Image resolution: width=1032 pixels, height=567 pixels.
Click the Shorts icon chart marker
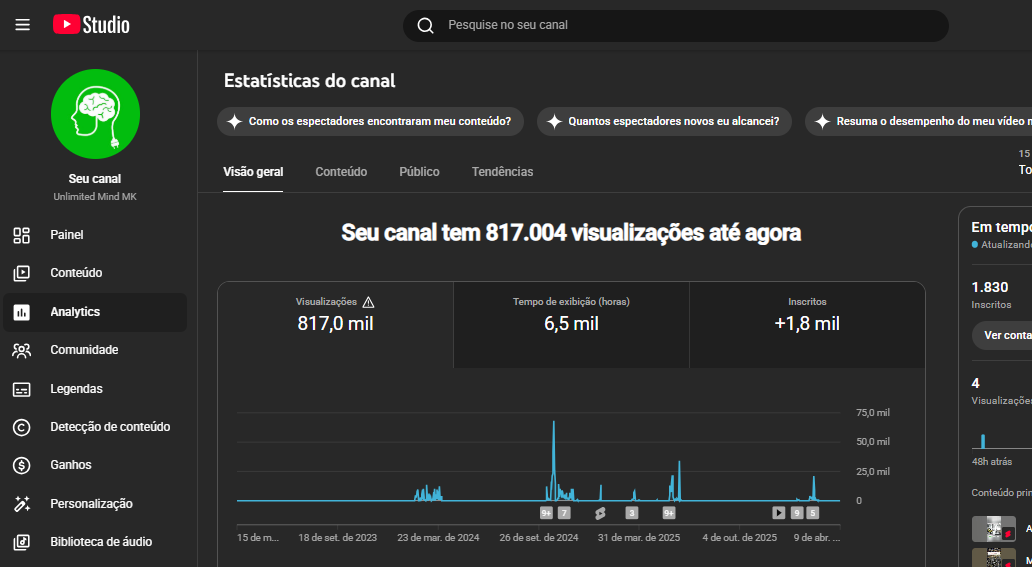coord(600,513)
